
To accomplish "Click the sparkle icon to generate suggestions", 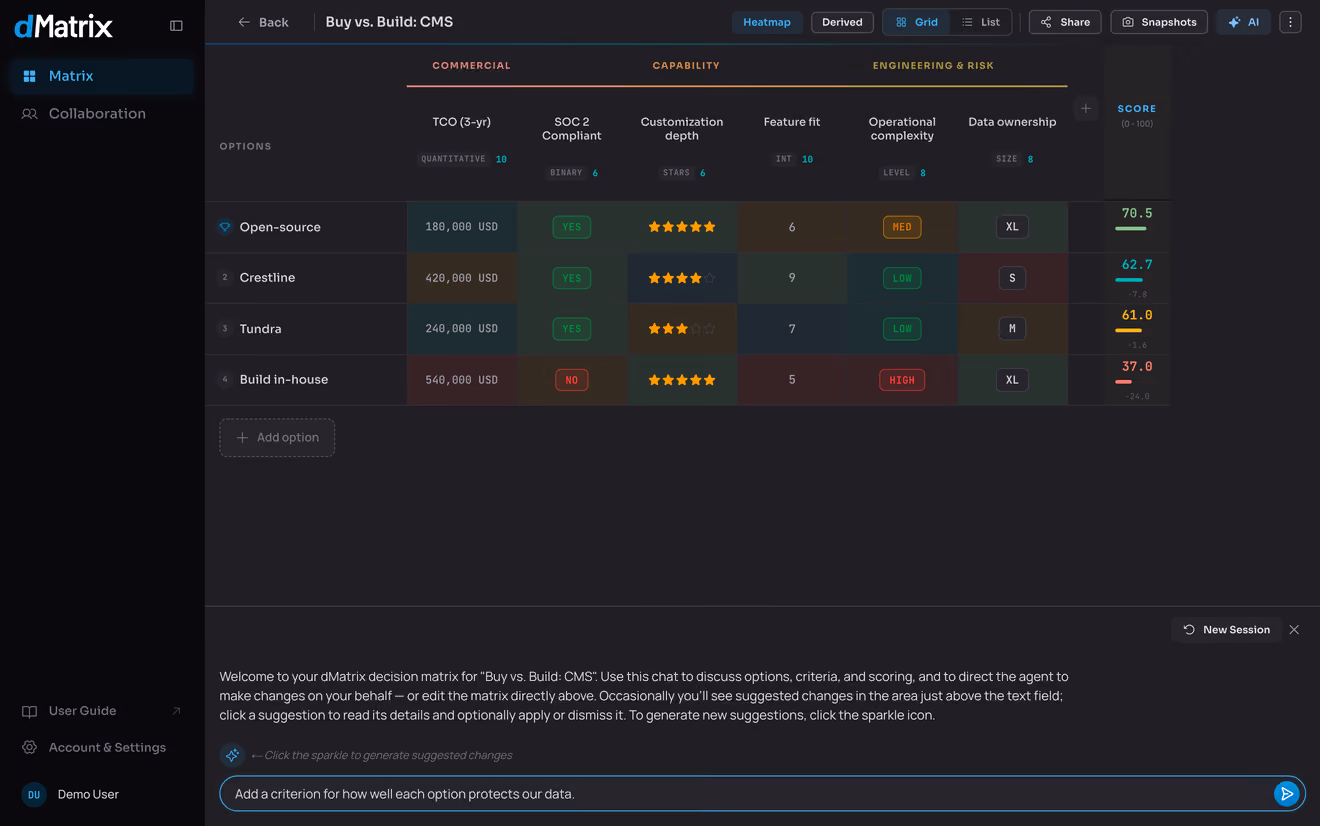I will tap(232, 755).
